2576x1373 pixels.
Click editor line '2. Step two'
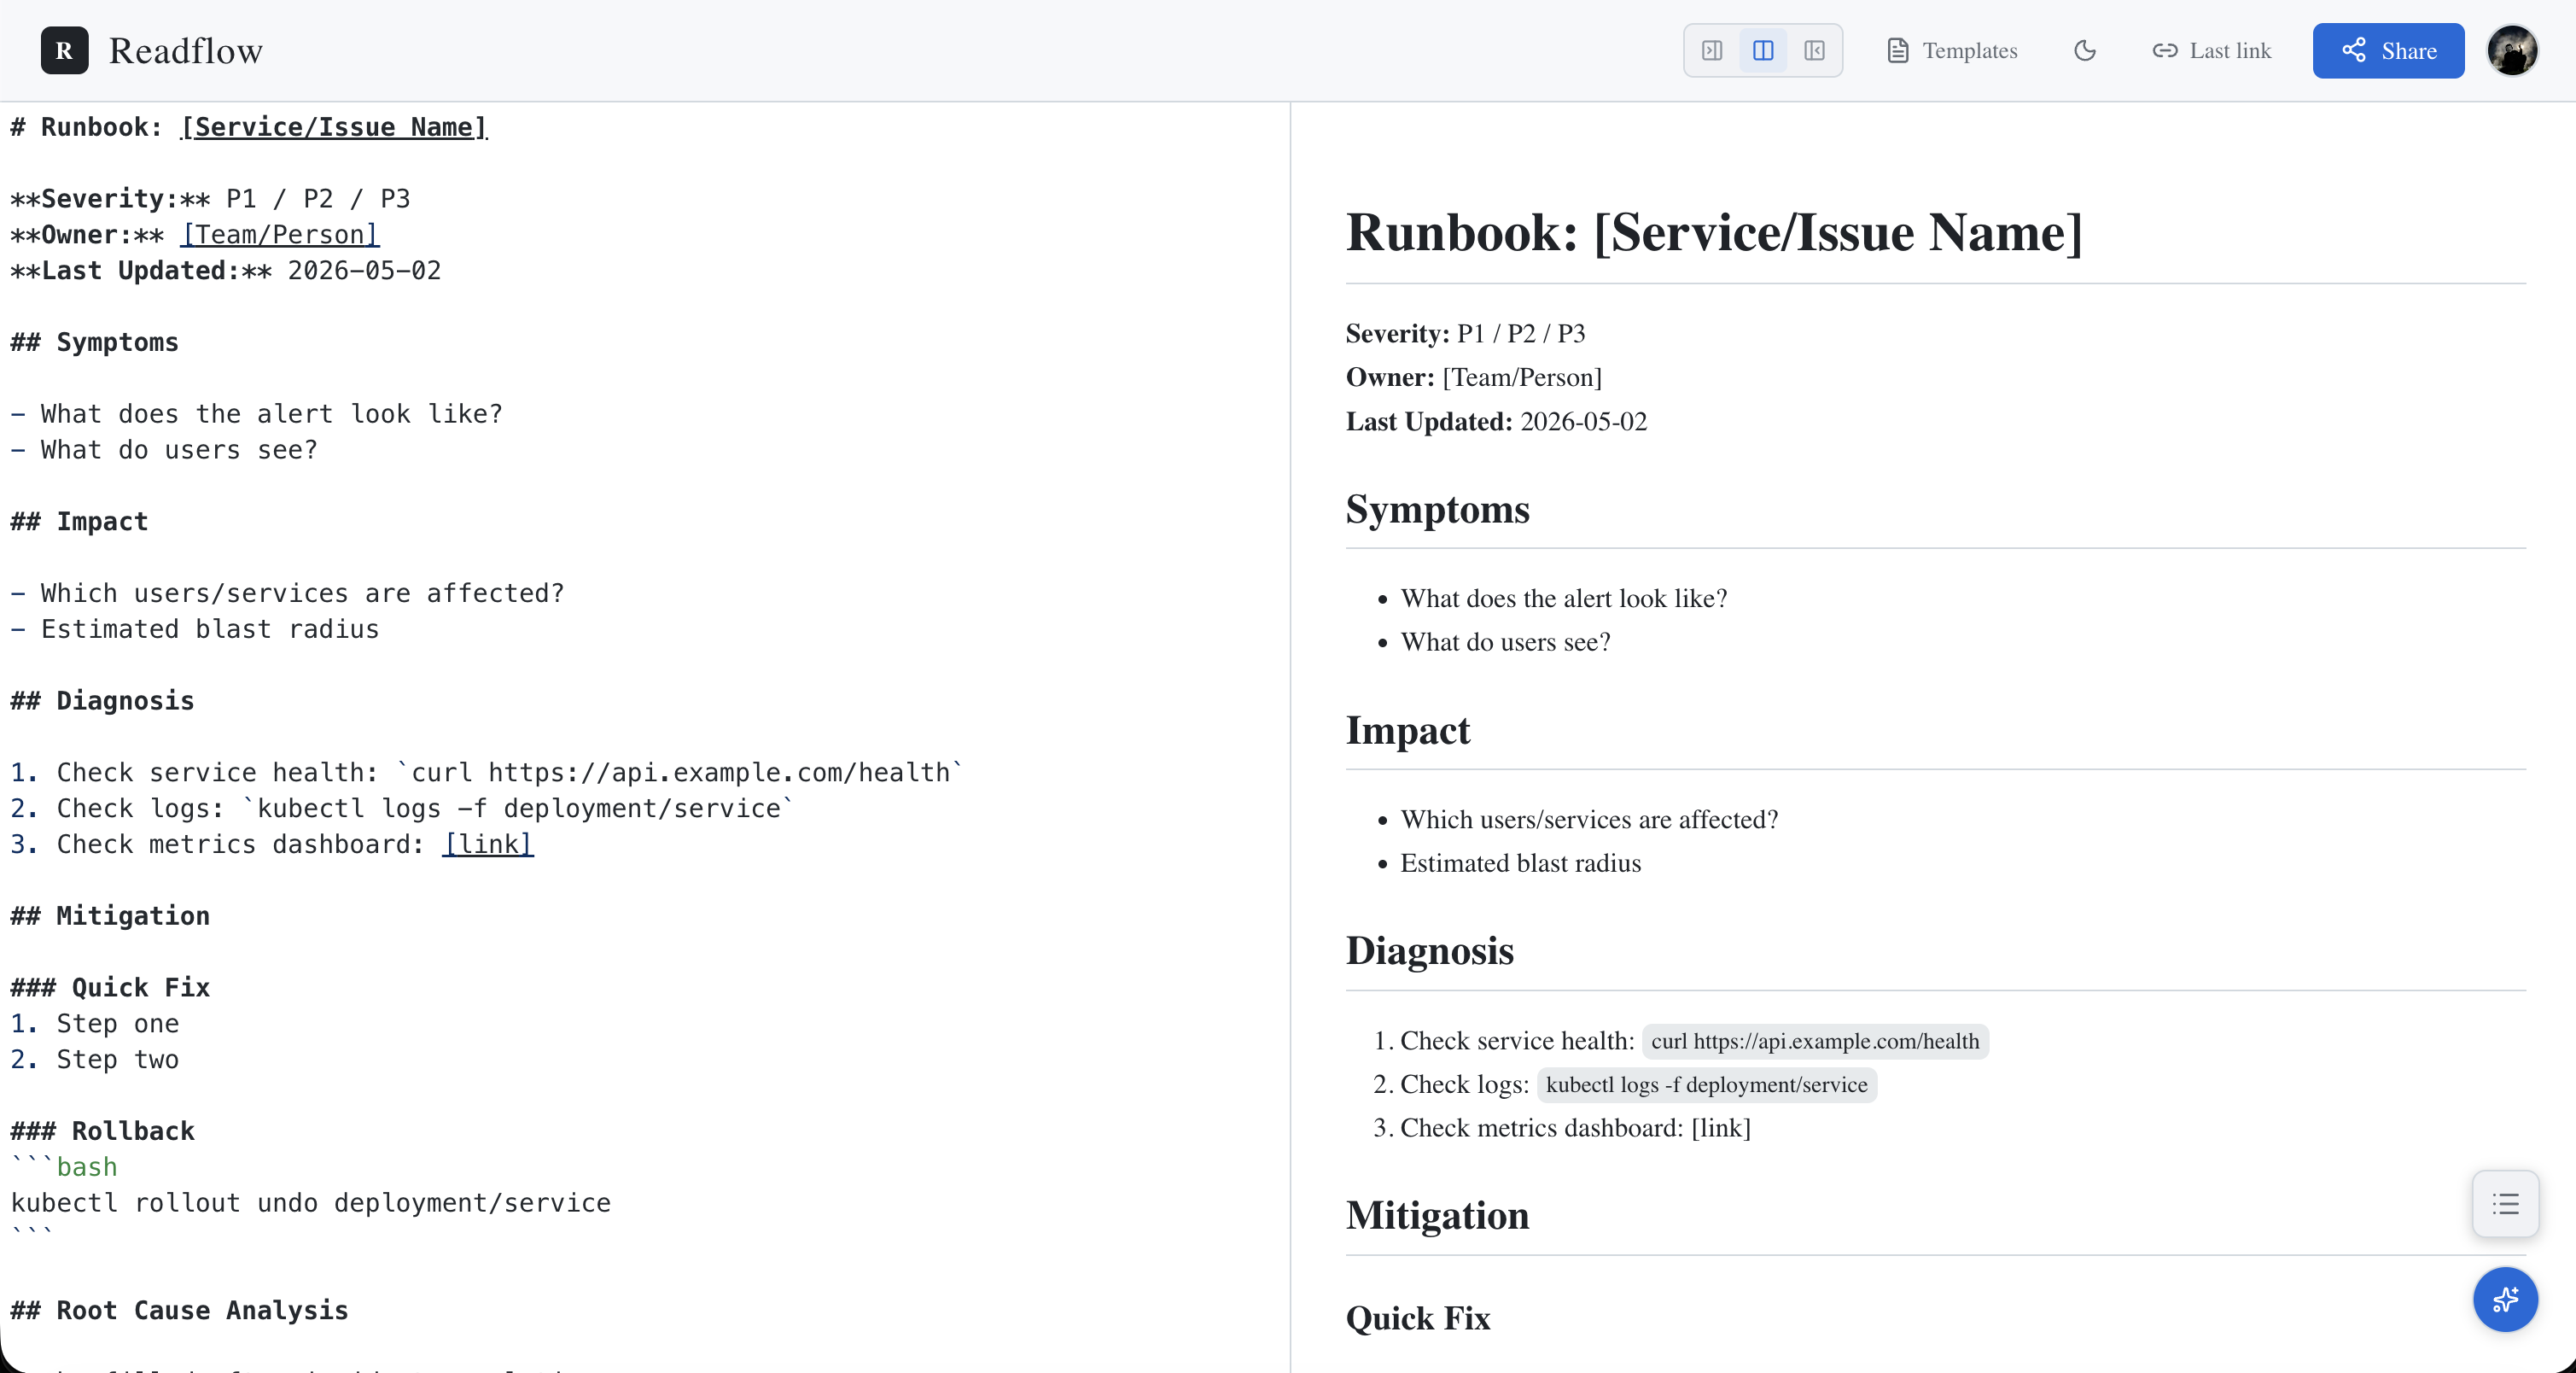[95, 1059]
